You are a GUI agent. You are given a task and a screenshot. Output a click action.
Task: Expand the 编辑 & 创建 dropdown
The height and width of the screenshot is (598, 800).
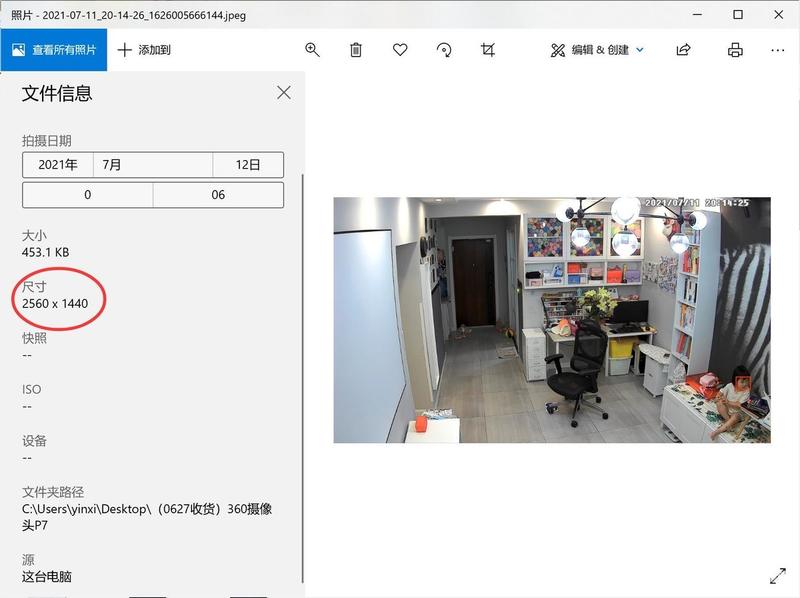pos(597,50)
